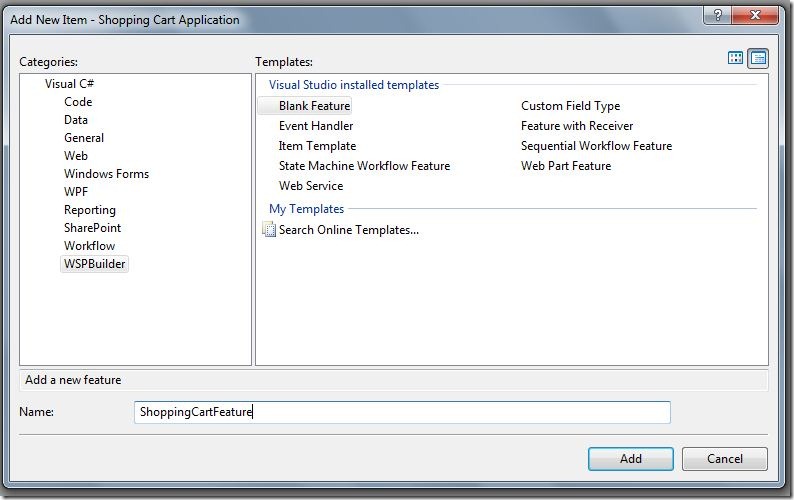
Task: Switch to small icons list view
Action: click(758, 58)
